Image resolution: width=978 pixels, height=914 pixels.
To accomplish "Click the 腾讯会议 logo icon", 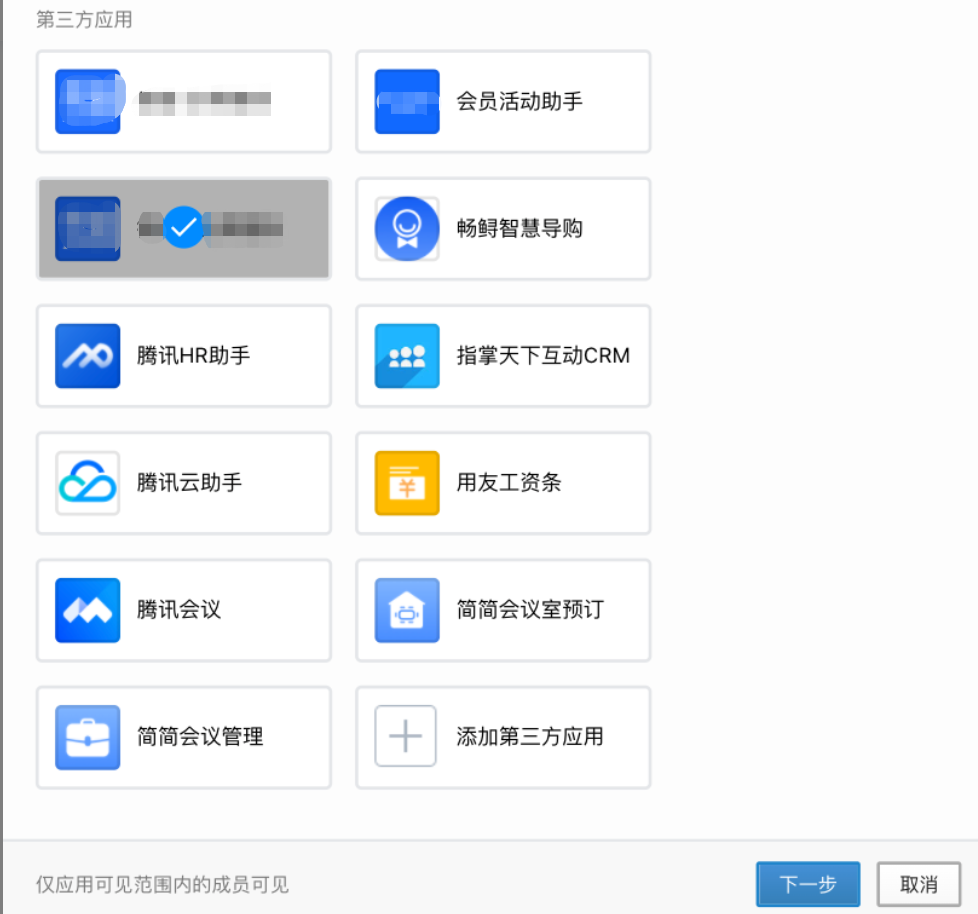I will [x=87, y=610].
